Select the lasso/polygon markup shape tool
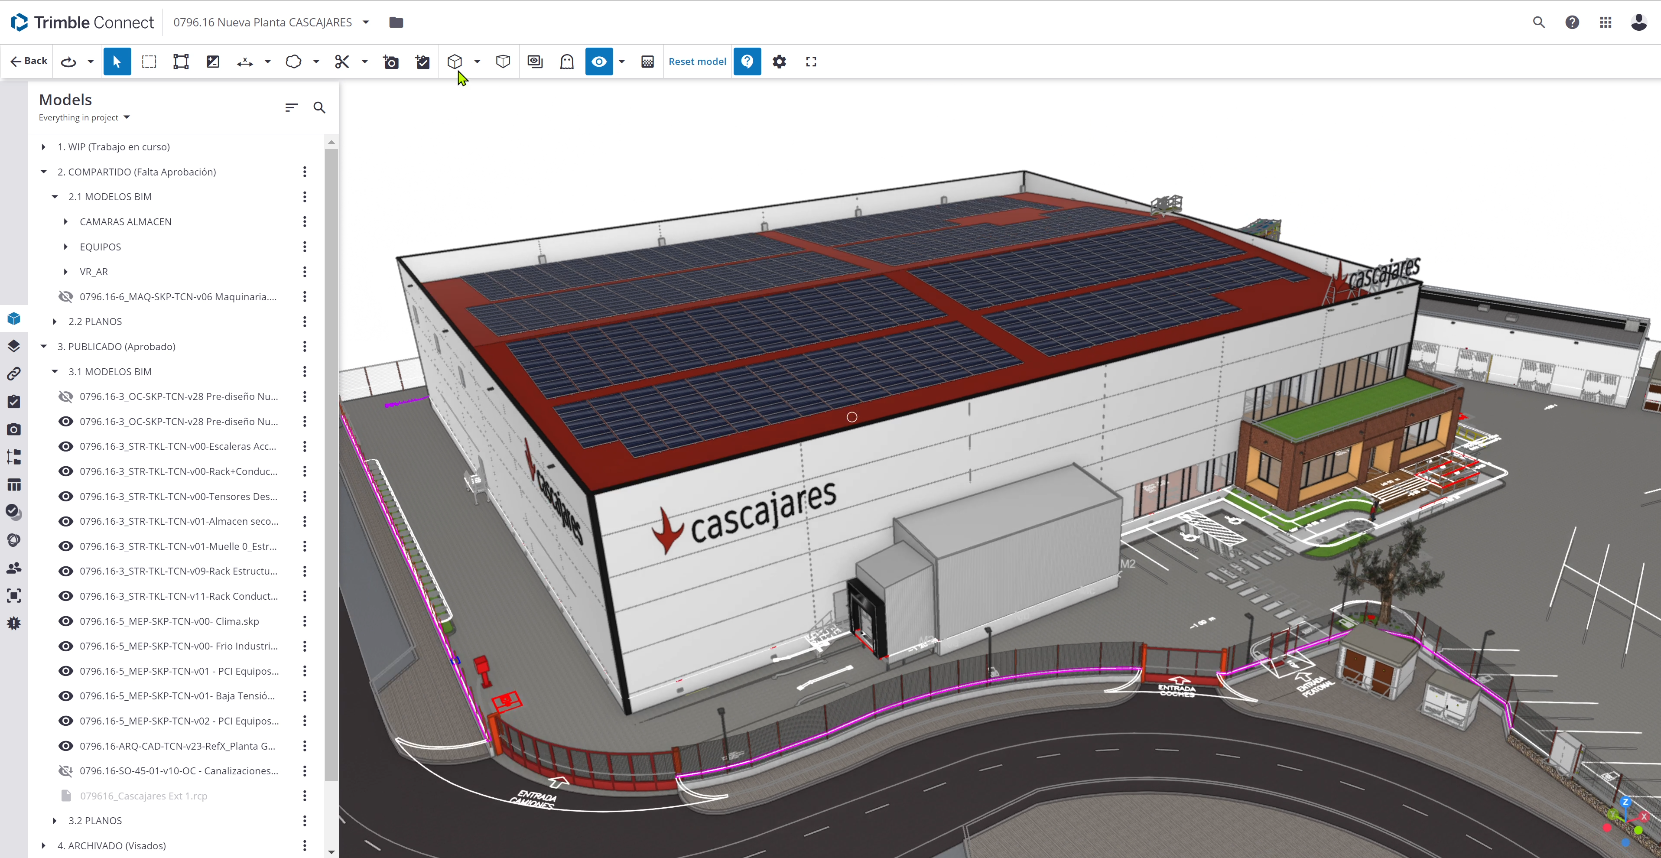 coord(293,62)
